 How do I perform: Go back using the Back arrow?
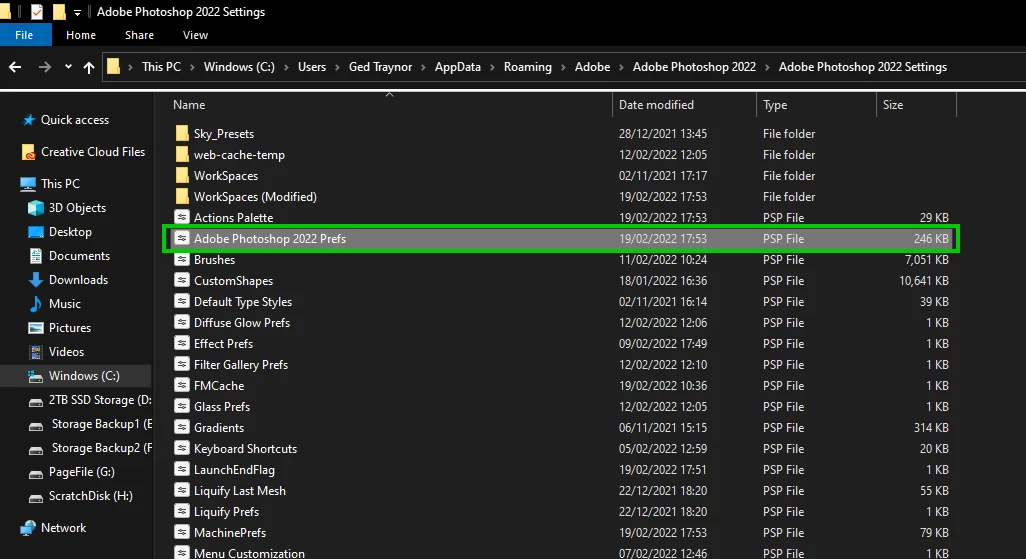(x=15, y=67)
